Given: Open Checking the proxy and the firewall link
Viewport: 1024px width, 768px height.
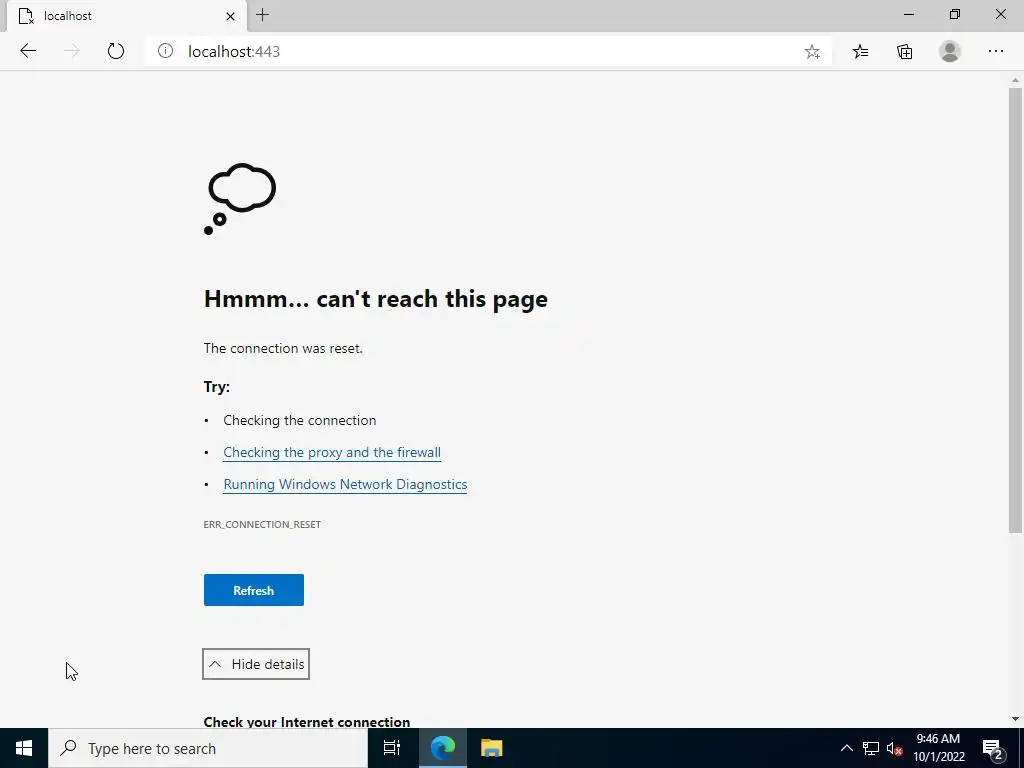Looking at the screenshot, I should (x=332, y=452).
